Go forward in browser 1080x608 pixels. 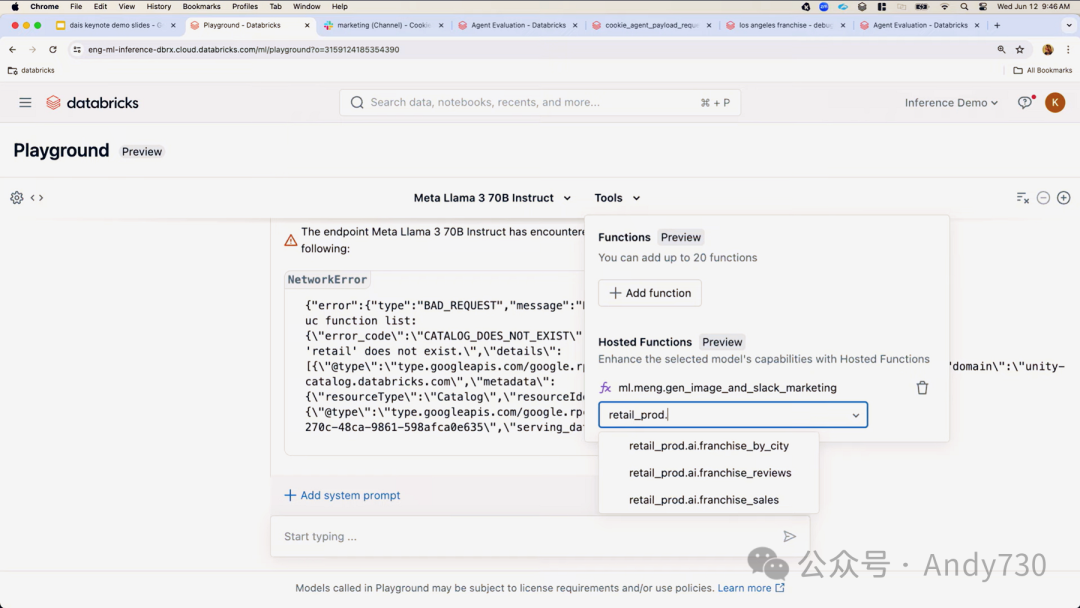[x=32, y=50]
